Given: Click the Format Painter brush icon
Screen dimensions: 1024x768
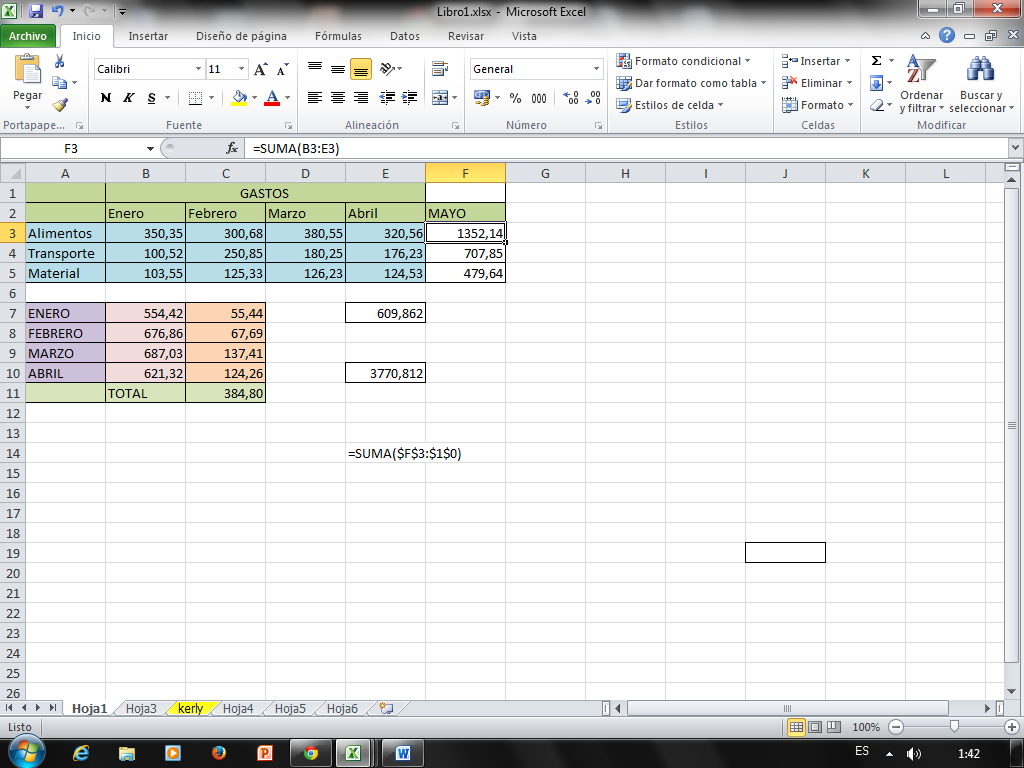Looking at the screenshot, I should pyautogui.click(x=60, y=104).
